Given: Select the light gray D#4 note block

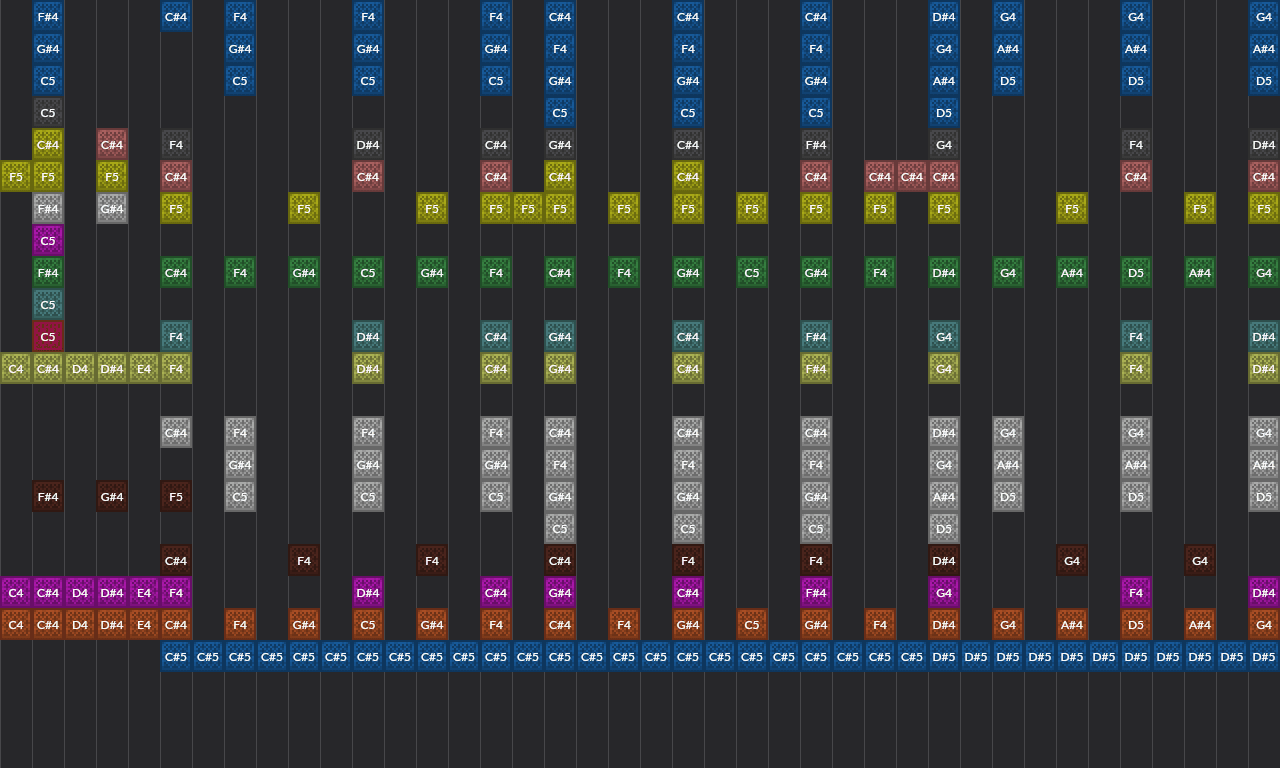Looking at the screenshot, I should click(944, 433).
